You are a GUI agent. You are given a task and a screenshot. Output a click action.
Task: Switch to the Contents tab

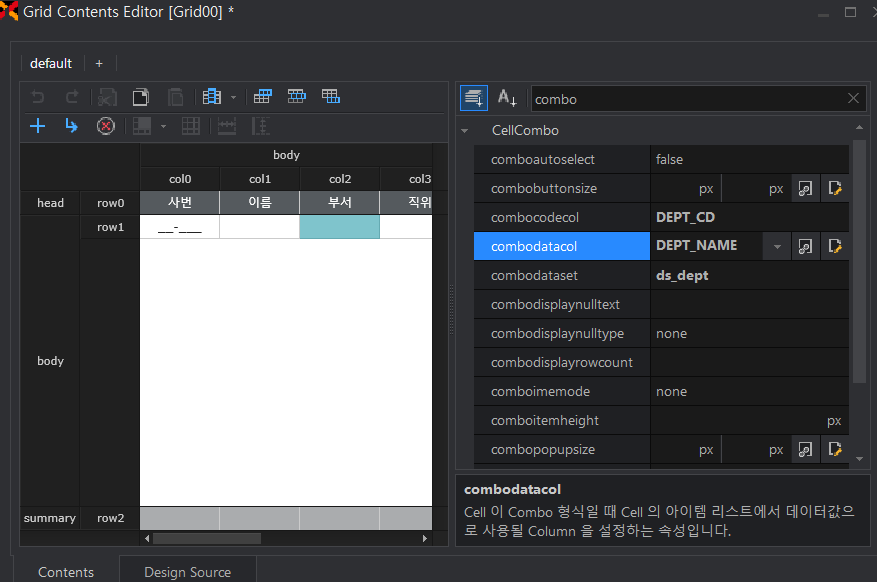click(66, 572)
